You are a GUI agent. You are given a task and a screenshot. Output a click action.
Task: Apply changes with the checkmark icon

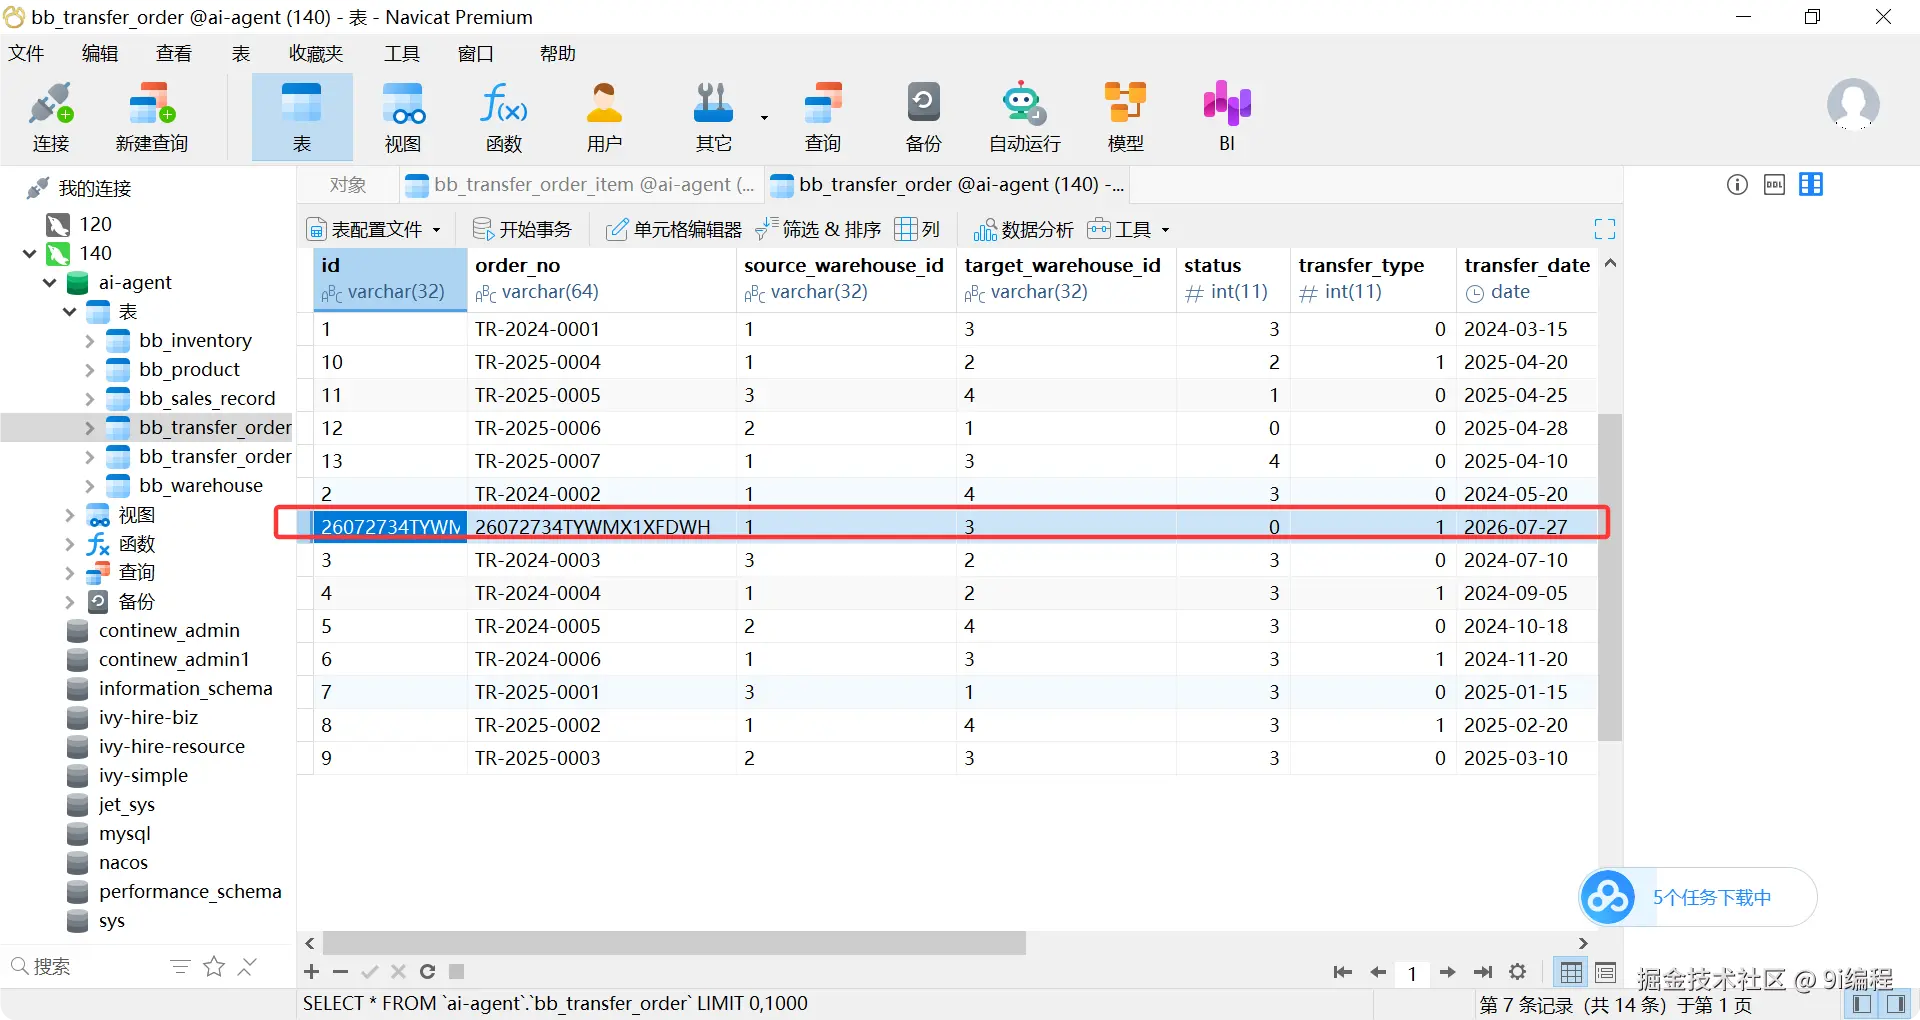(369, 971)
